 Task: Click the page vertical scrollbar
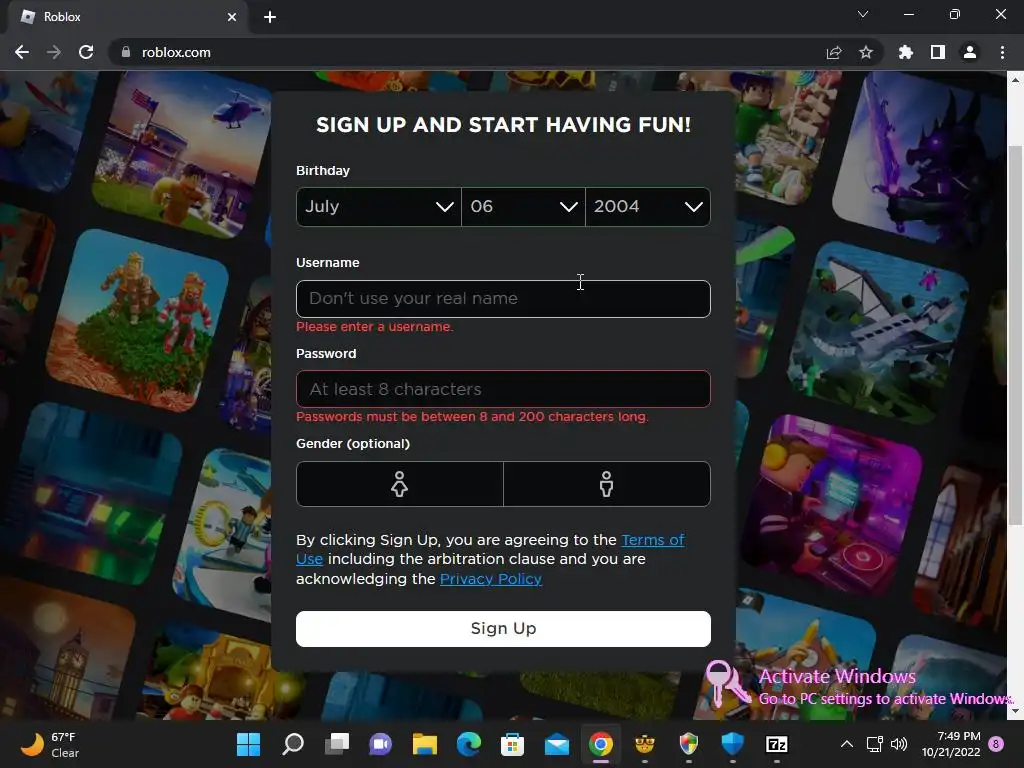[1015, 334]
